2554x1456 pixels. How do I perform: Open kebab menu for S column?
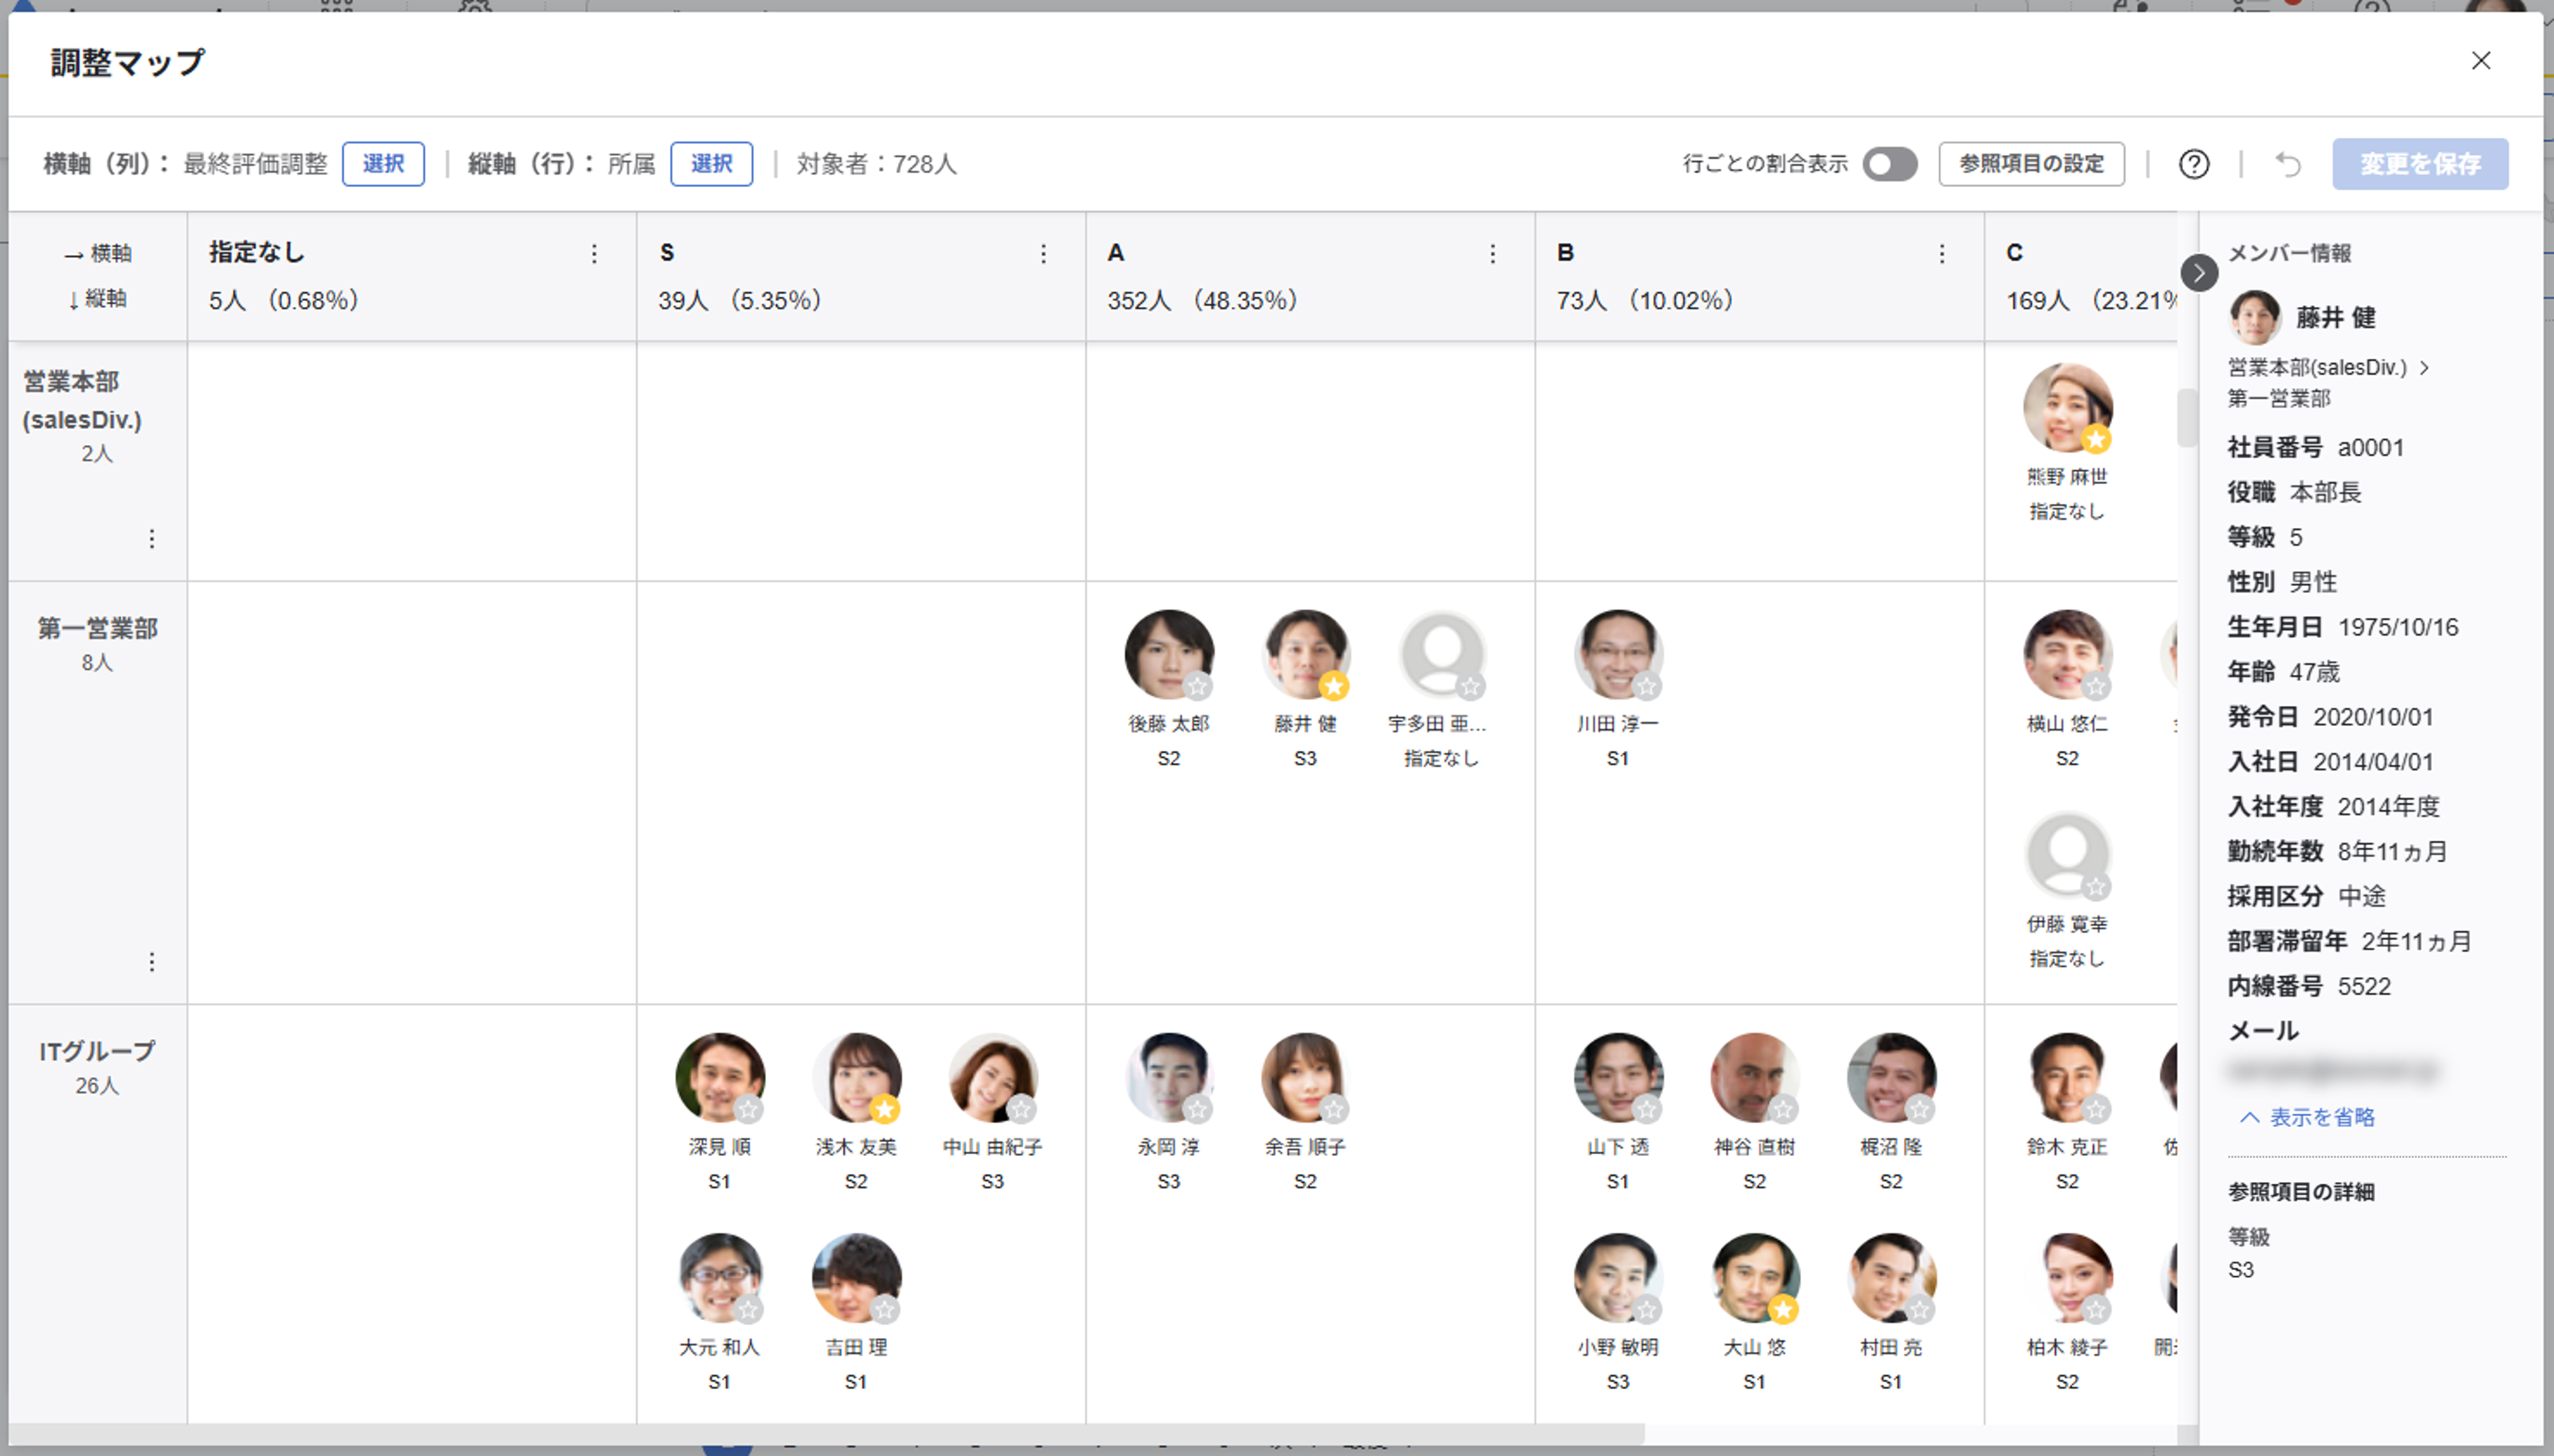[1043, 254]
